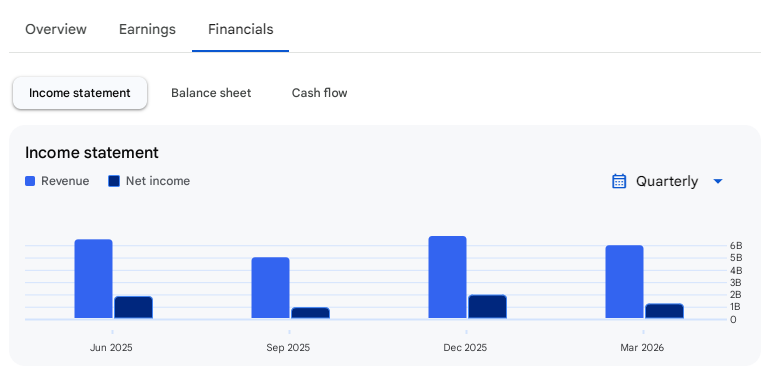Click the Jun 2025 axis label
Viewport: 778px width, 385px height.
point(111,347)
